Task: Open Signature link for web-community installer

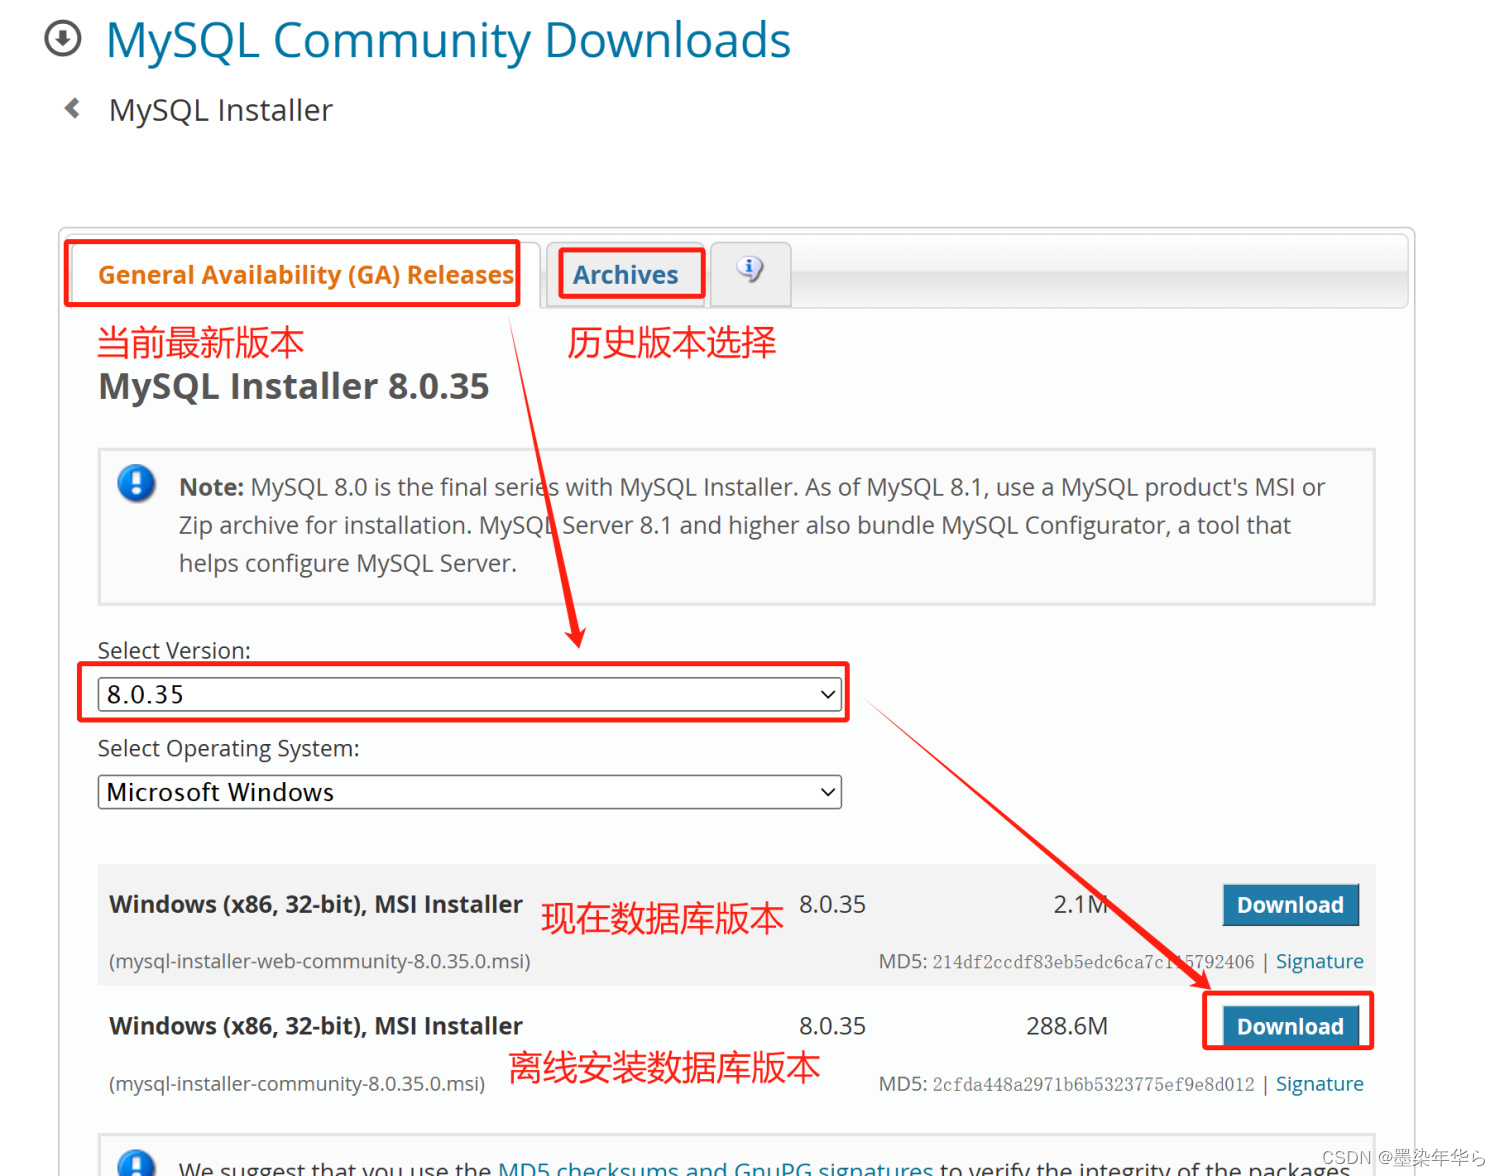Action: click(x=1319, y=962)
